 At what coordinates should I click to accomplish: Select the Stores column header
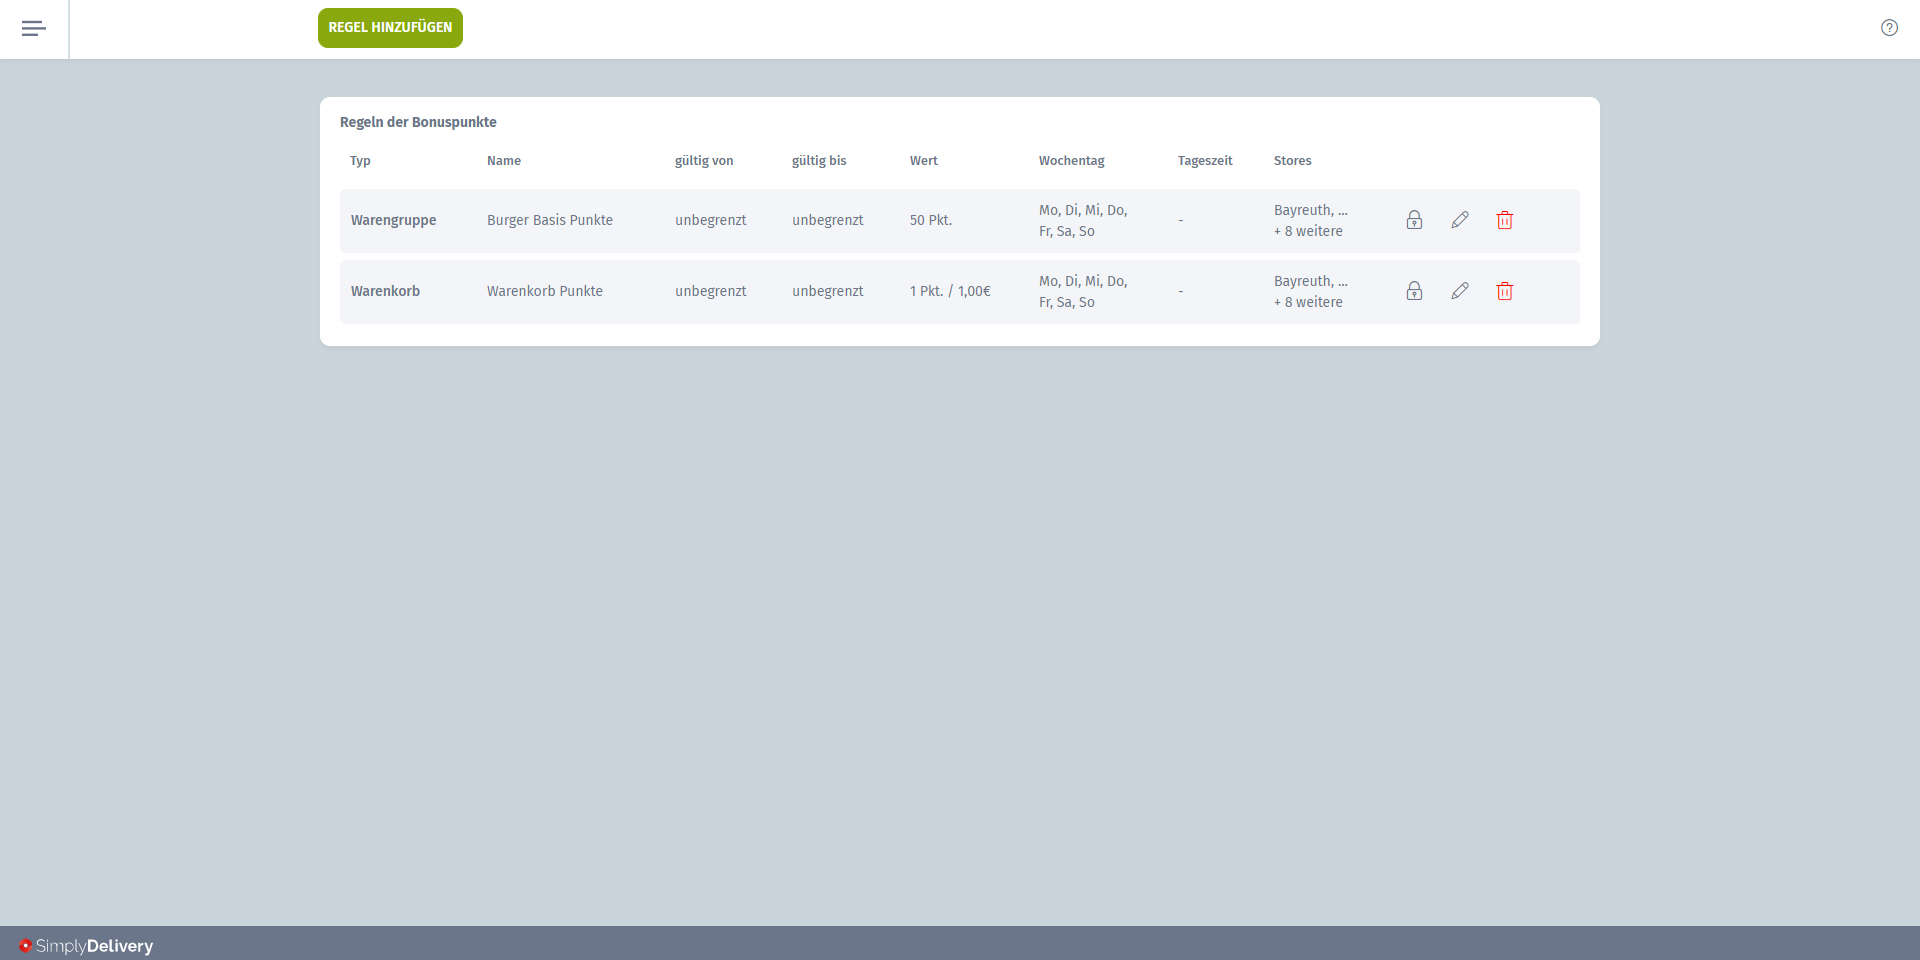pos(1293,161)
